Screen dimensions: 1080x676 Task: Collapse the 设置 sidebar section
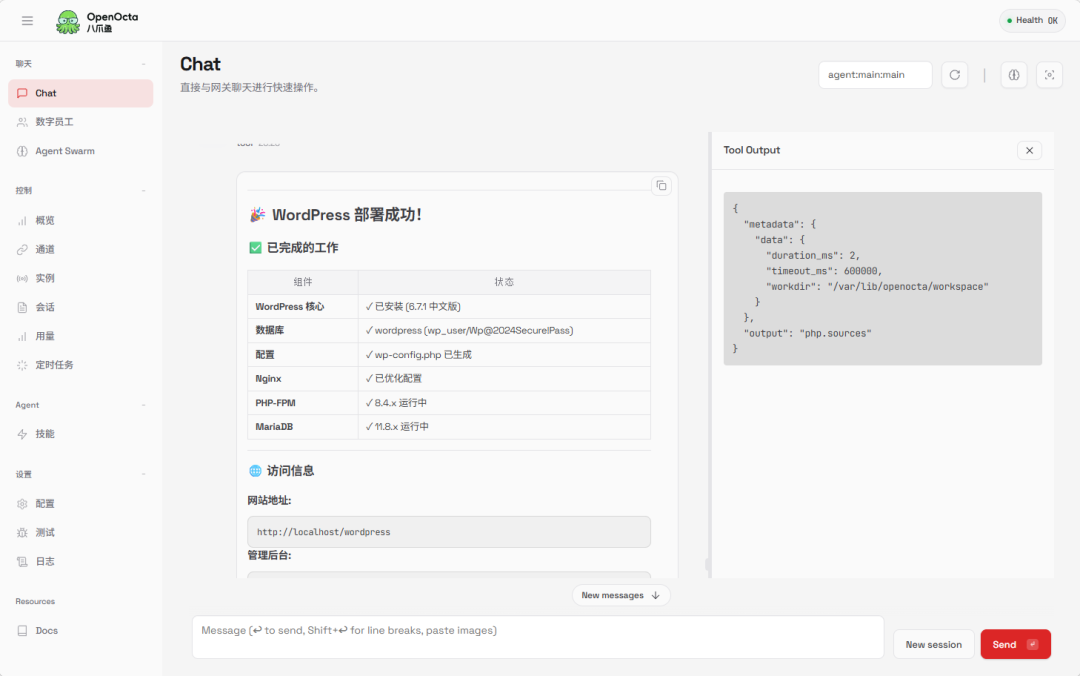pyautogui.click(x=143, y=474)
